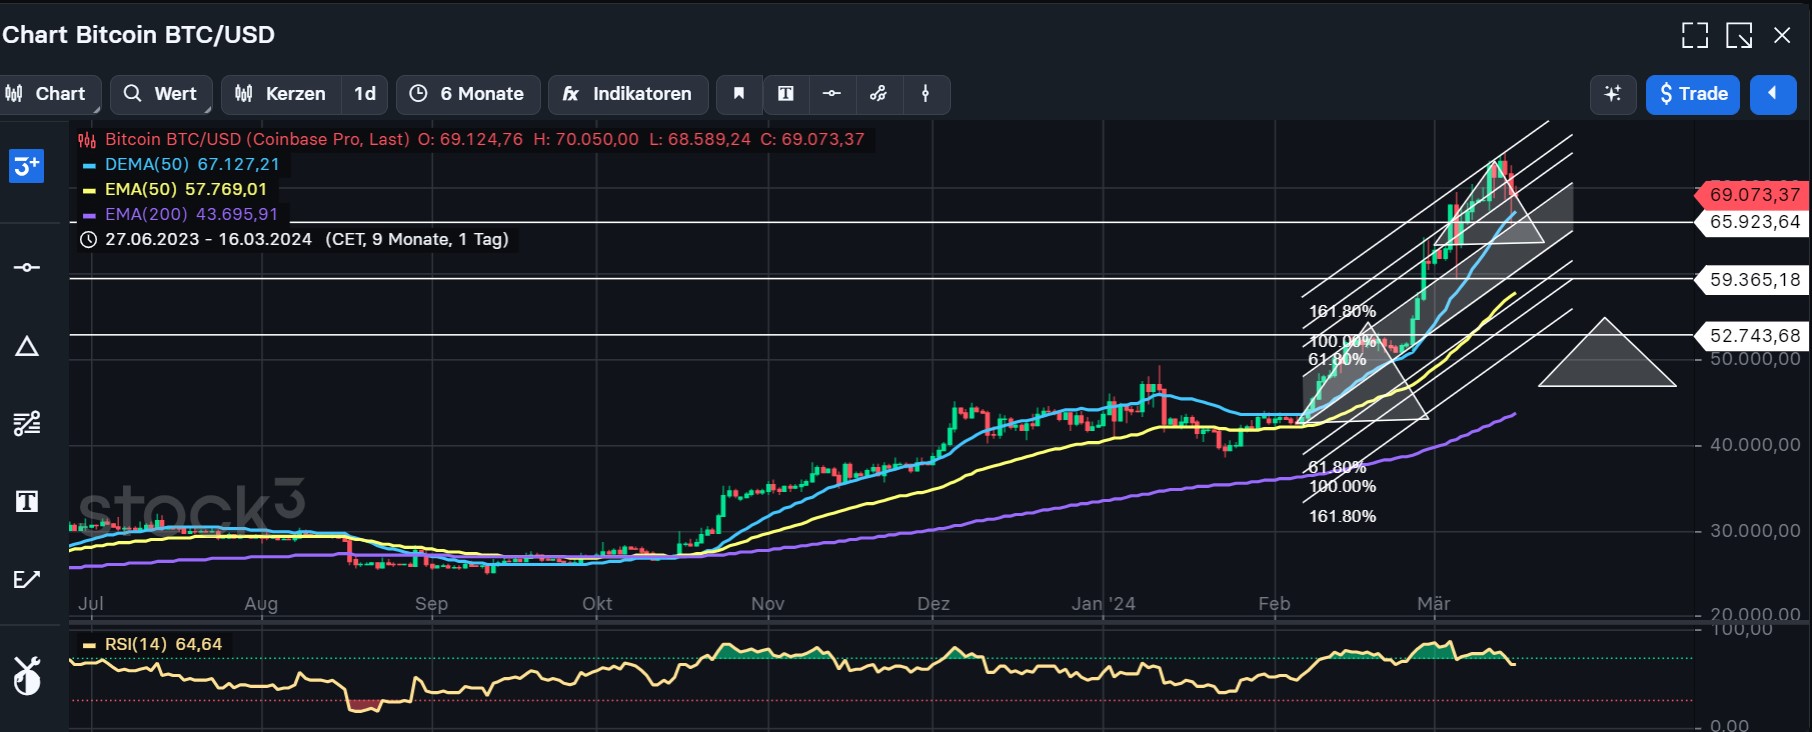
Task: Open the Indikatoren menu
Action: pos(628,94)
